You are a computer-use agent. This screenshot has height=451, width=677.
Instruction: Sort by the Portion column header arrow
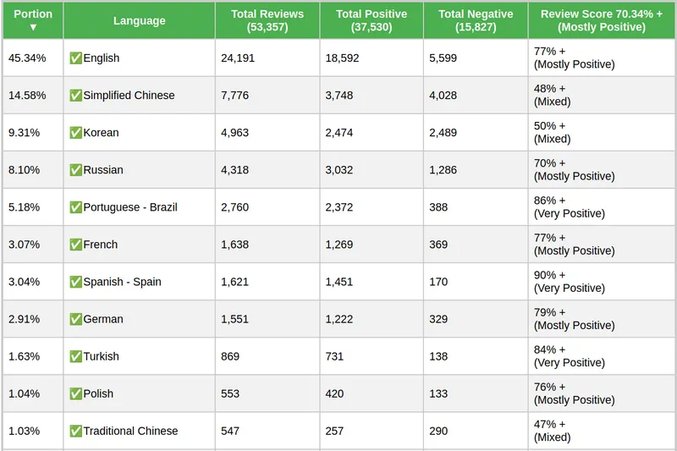32,27
